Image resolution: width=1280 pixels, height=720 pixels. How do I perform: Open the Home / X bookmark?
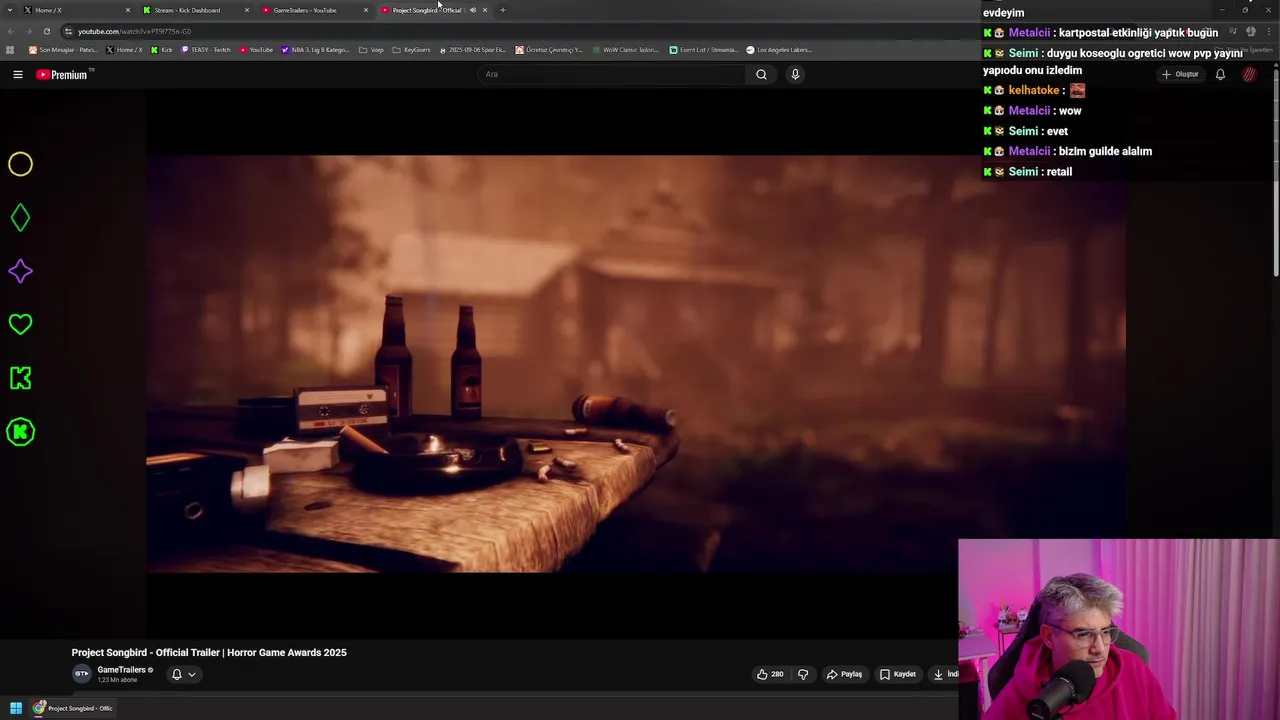tap(124, 50)
